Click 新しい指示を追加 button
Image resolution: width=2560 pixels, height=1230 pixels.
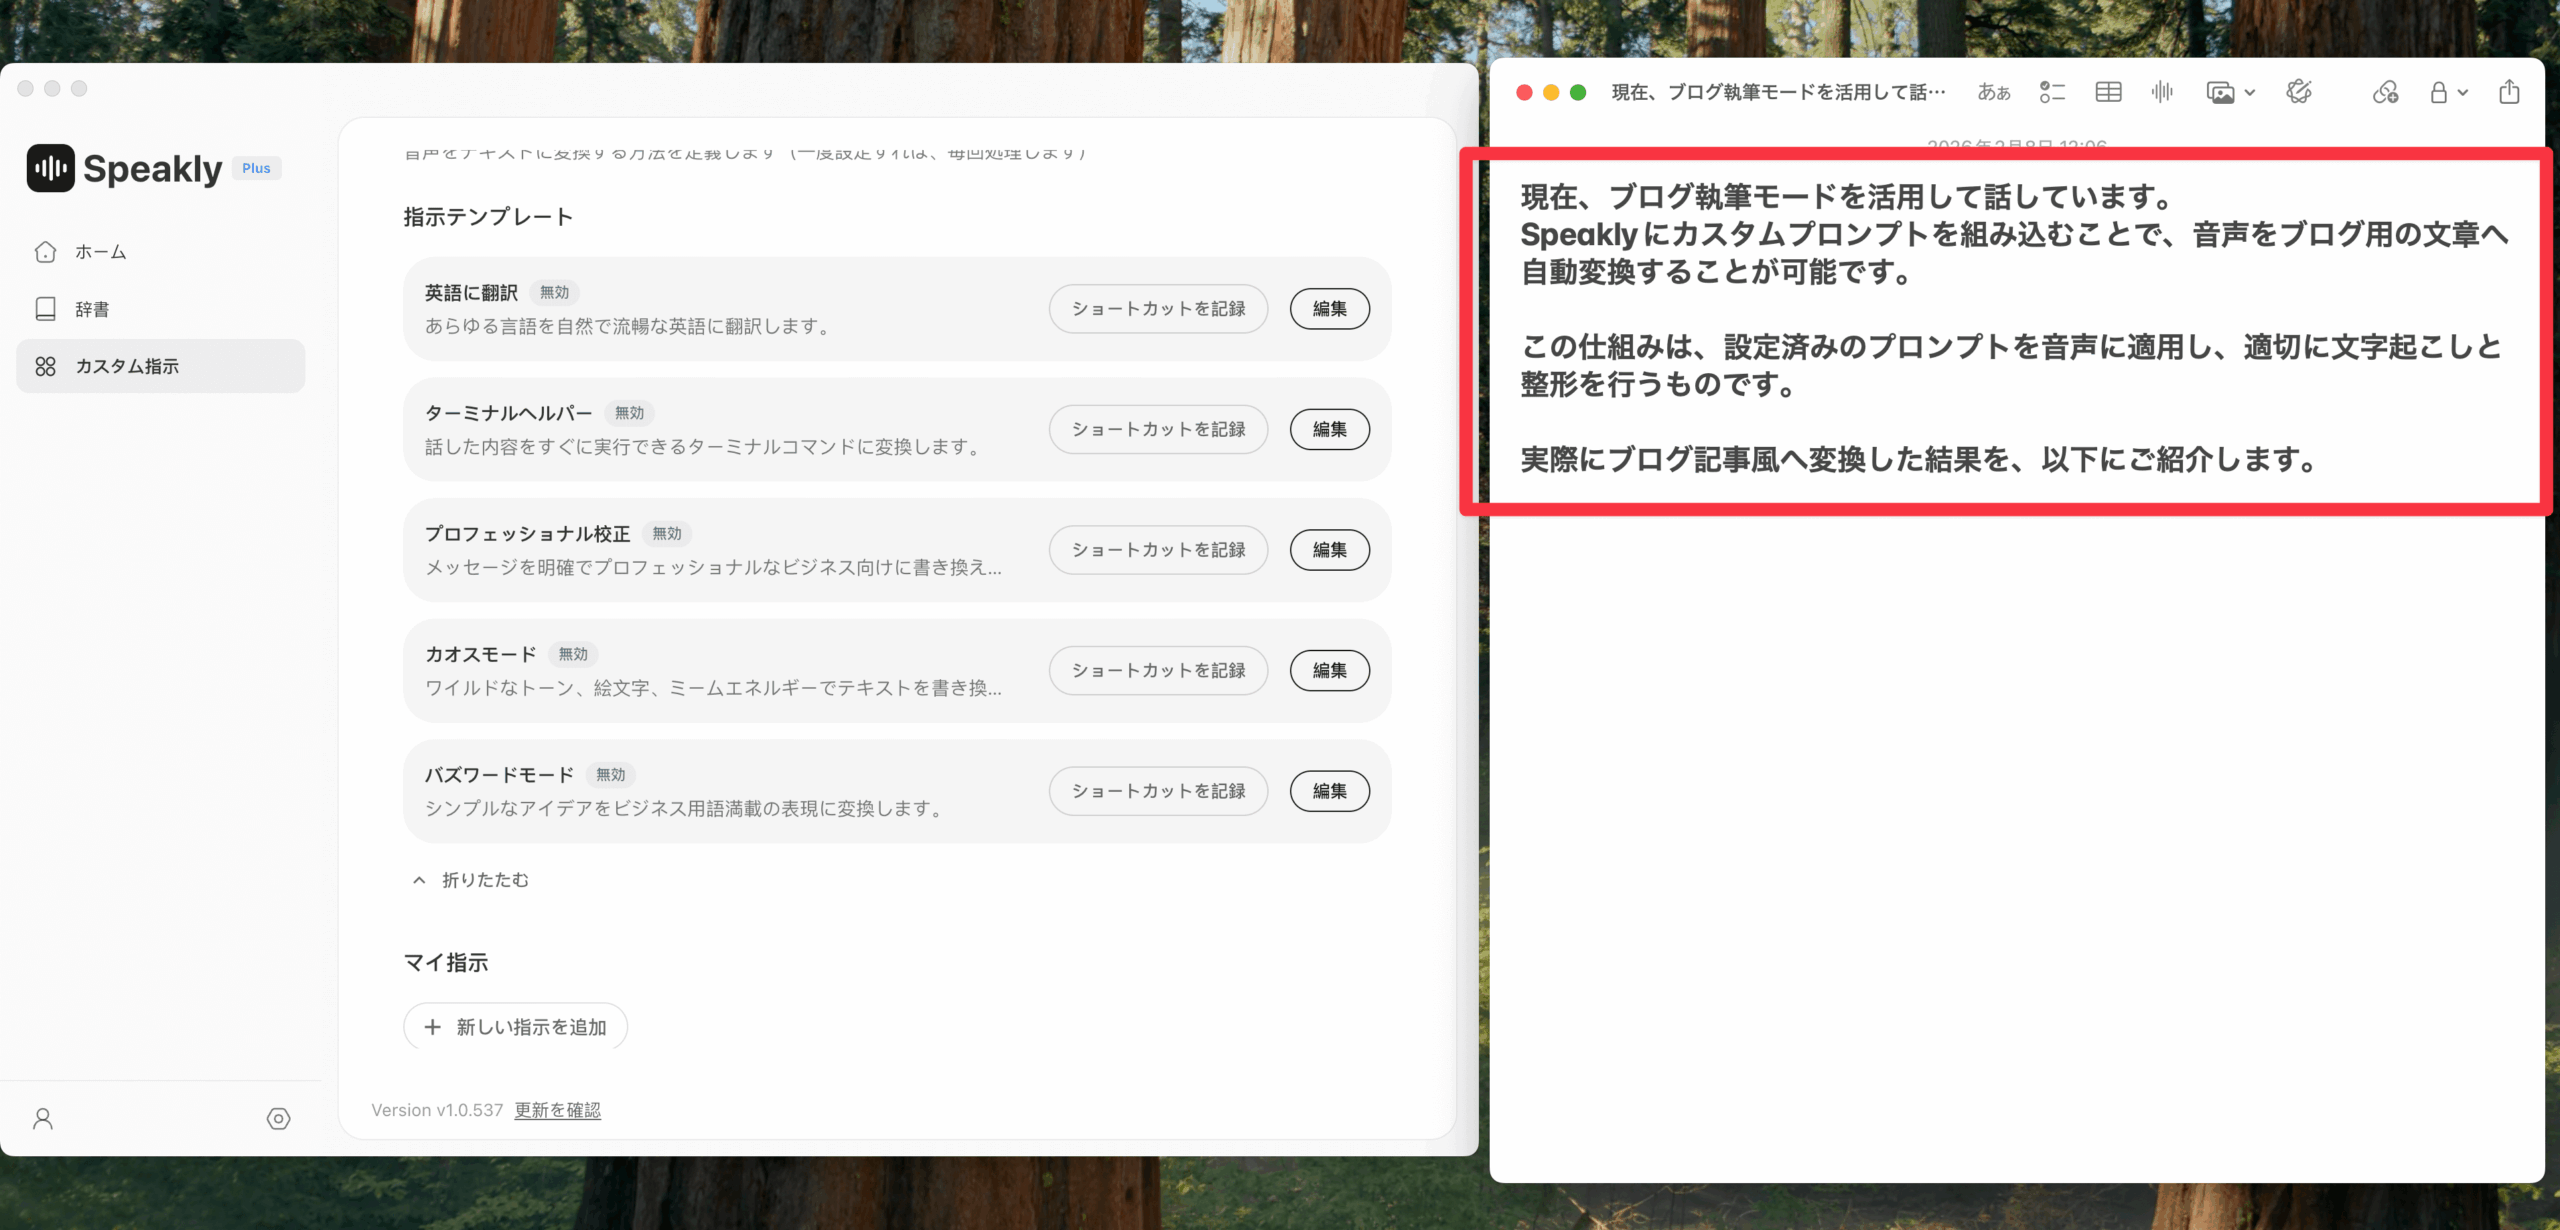tap(515, 1027)
